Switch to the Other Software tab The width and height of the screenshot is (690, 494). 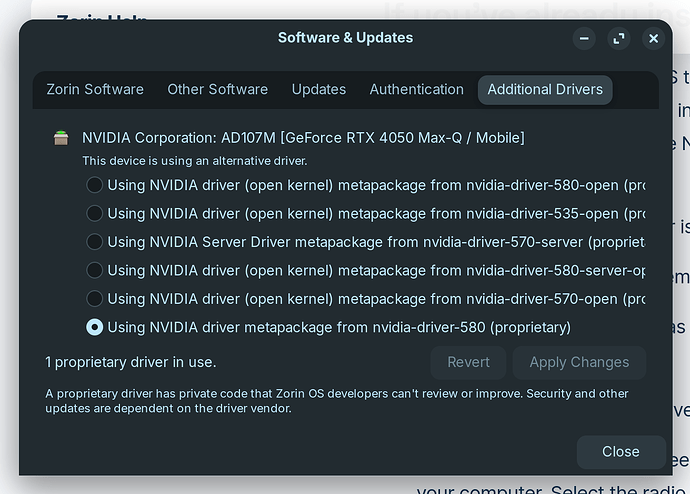tap(217, 89)
